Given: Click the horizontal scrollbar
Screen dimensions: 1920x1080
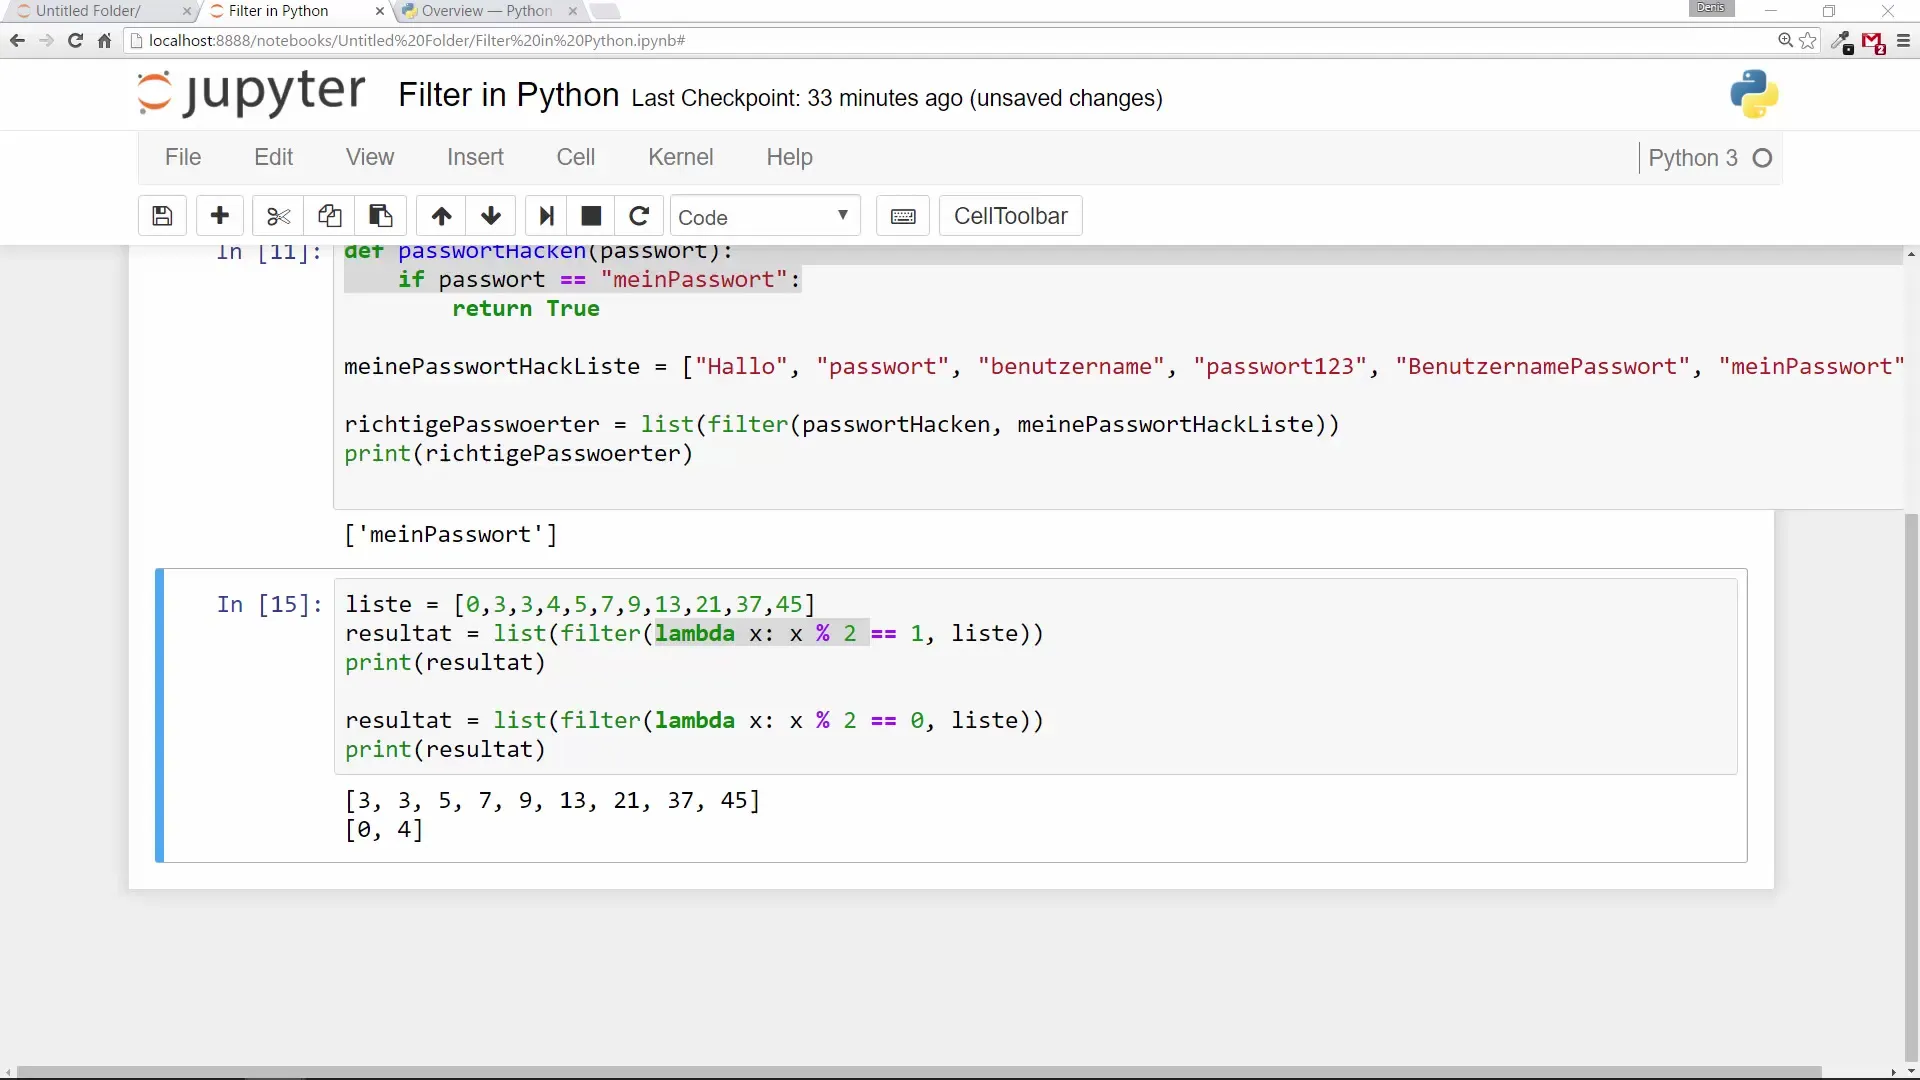Looking at the screenshot, I should coord(920,1072).
